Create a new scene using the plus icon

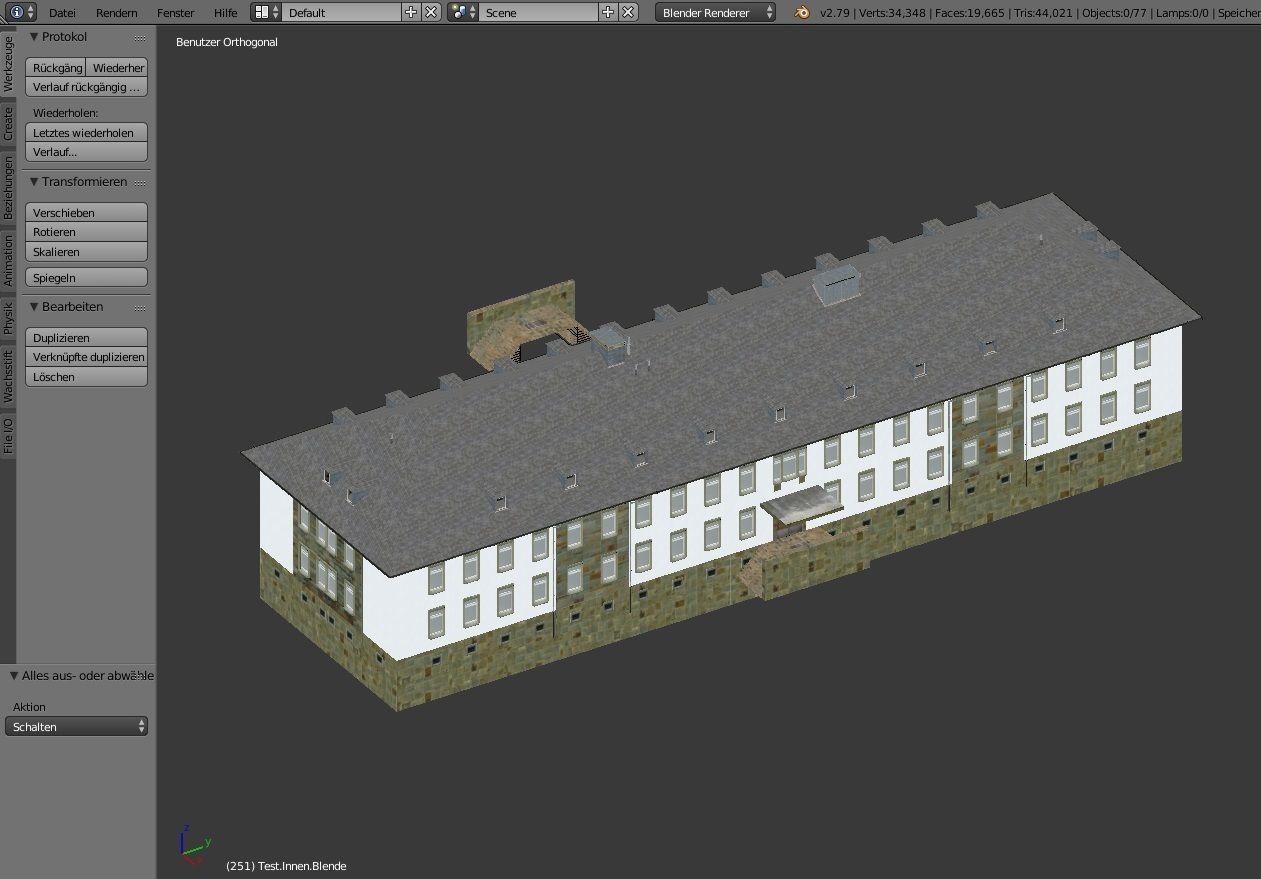608,13
